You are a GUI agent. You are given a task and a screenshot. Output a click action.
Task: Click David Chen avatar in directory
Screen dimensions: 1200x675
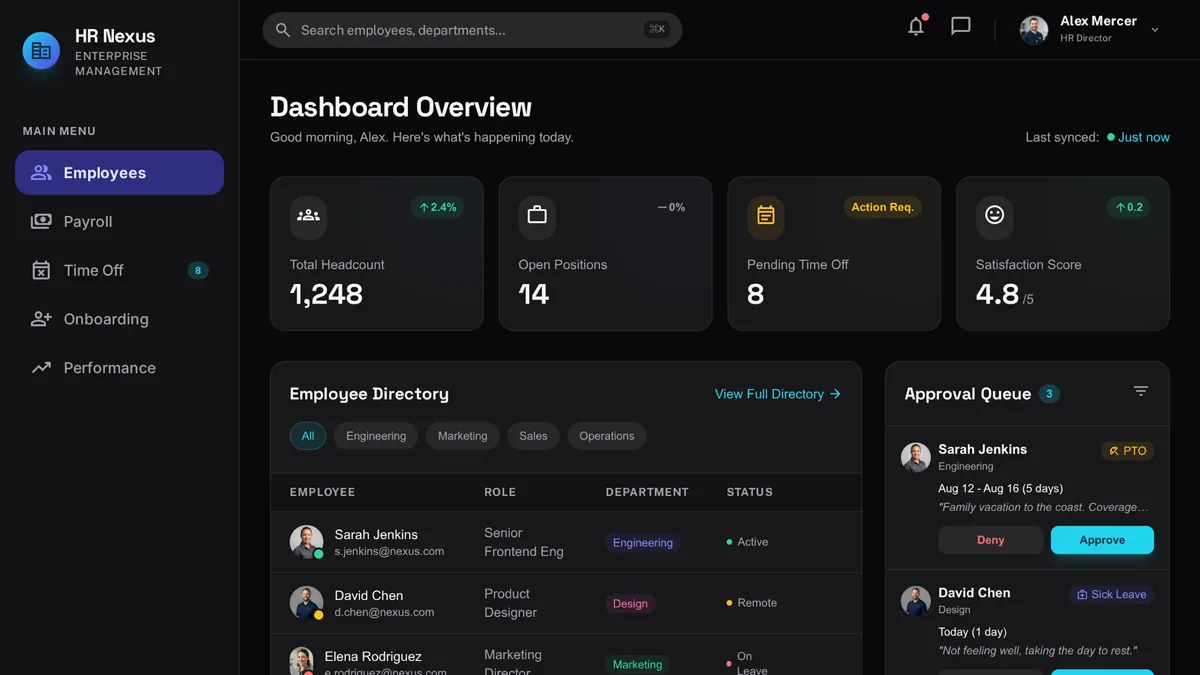pyautogui.click(x=306, y=603)
